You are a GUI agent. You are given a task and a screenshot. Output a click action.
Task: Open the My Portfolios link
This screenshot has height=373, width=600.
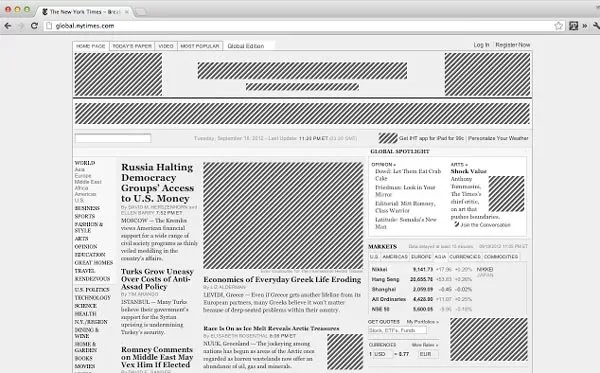pos(422,322)
